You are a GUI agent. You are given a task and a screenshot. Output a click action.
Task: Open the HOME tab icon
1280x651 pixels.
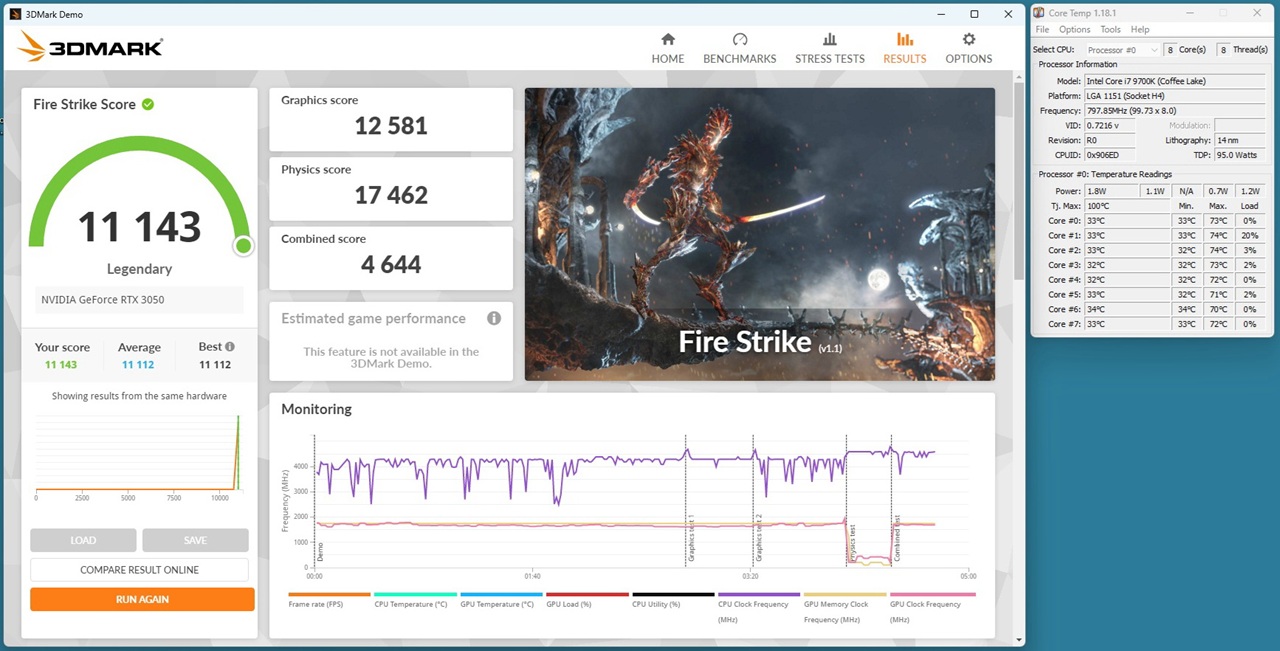668,39
